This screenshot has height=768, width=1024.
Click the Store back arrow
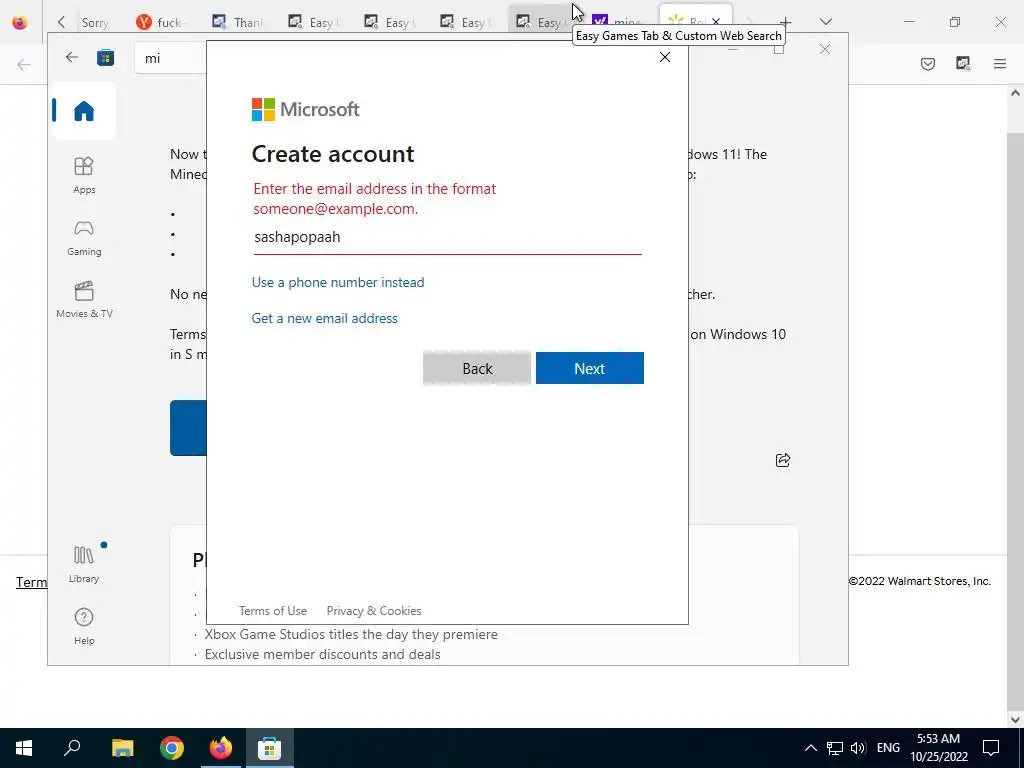click(x=72, y=57)
